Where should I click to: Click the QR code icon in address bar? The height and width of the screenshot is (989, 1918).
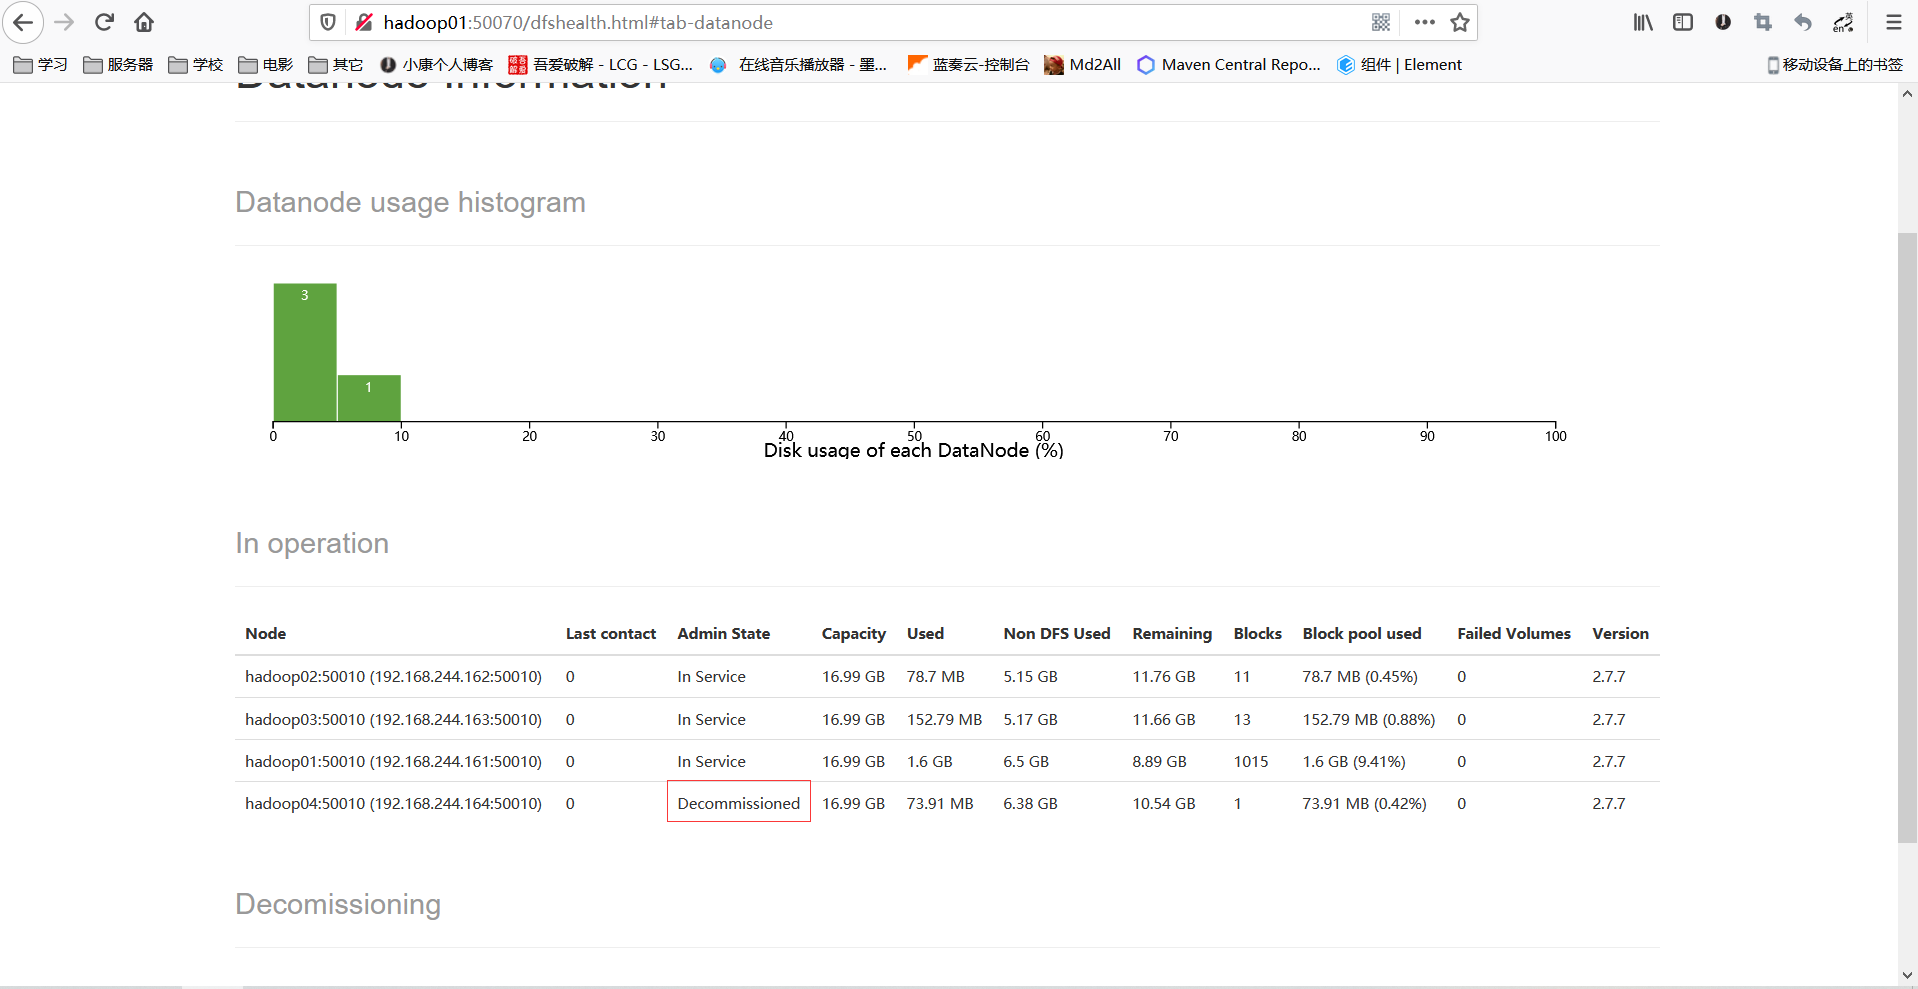pyautogui.click(x=1381, y=22)
